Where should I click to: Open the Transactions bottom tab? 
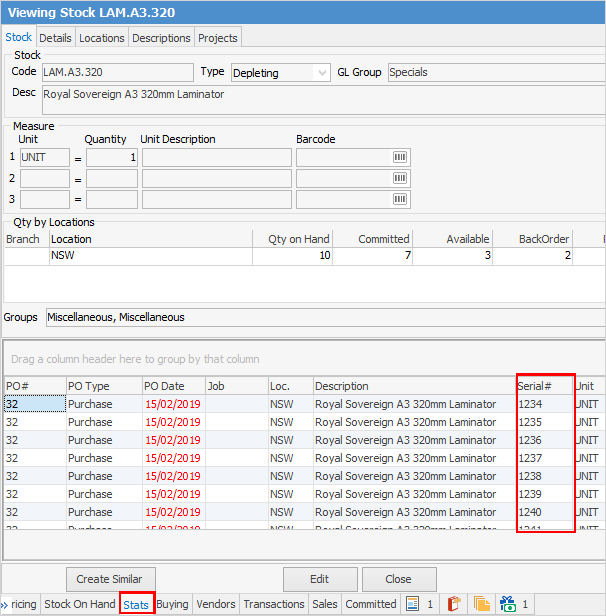click(273, 604)
